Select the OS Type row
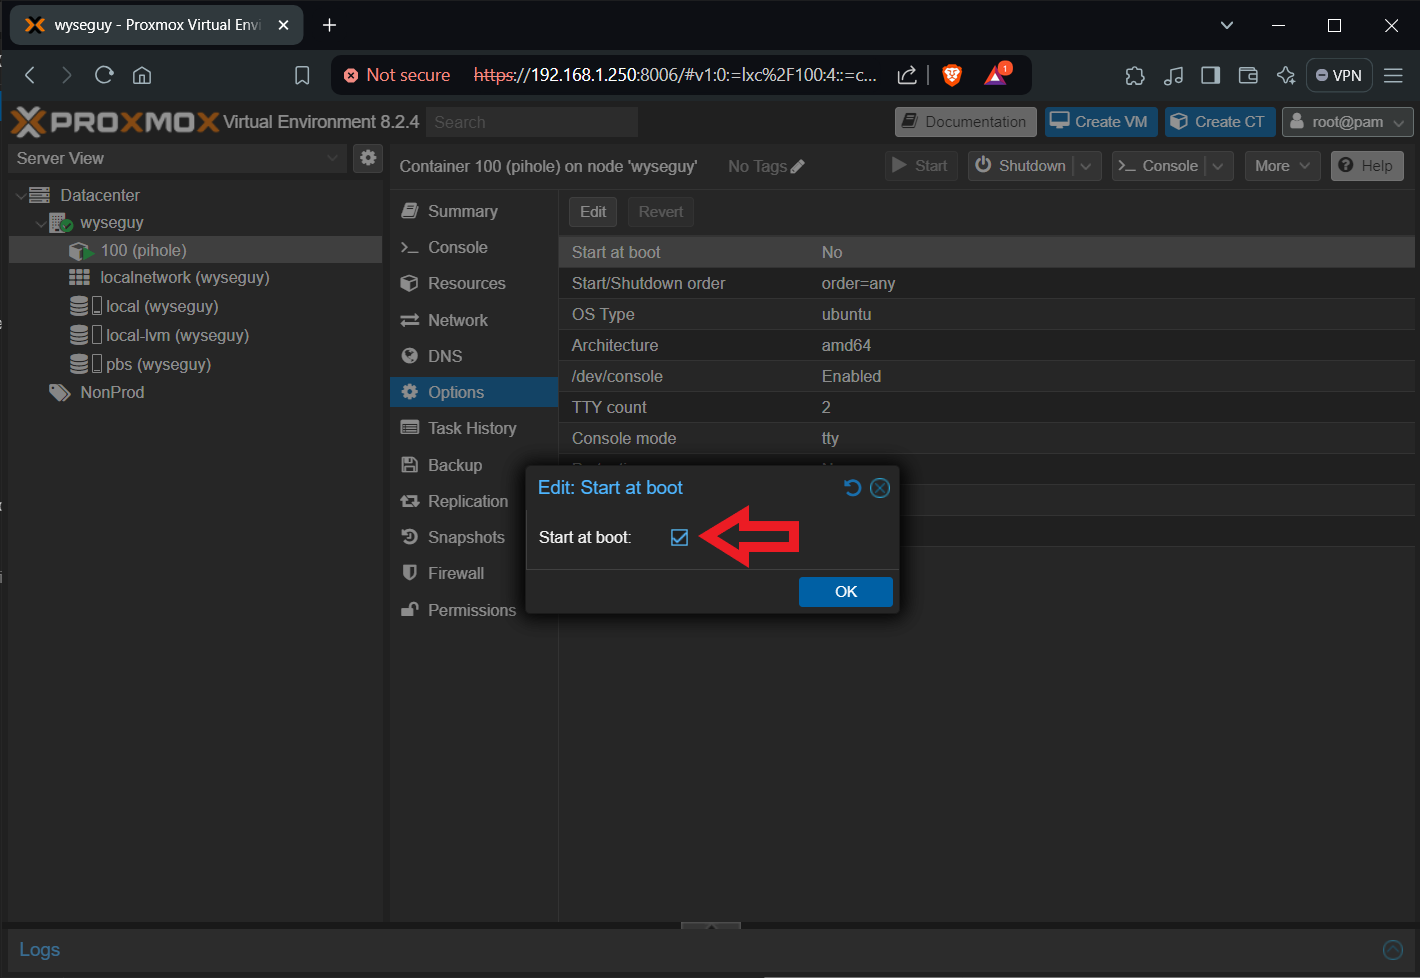This screenshot has width=1420, height=978. 986,314
